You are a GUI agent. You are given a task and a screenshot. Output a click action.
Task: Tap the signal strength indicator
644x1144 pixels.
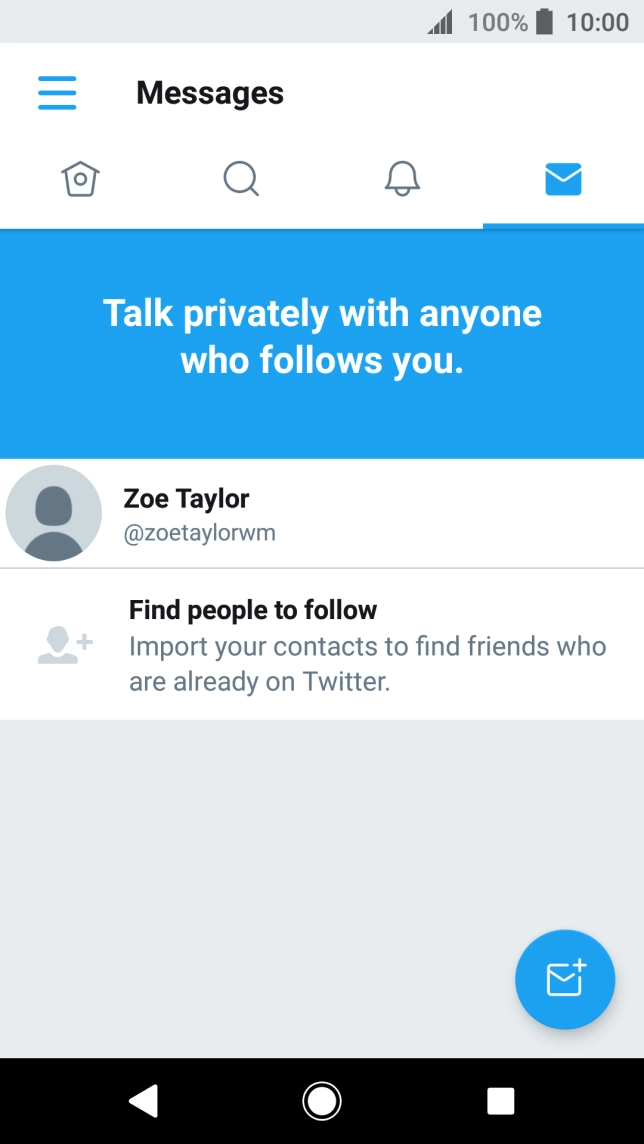click(x=440, y=22)
